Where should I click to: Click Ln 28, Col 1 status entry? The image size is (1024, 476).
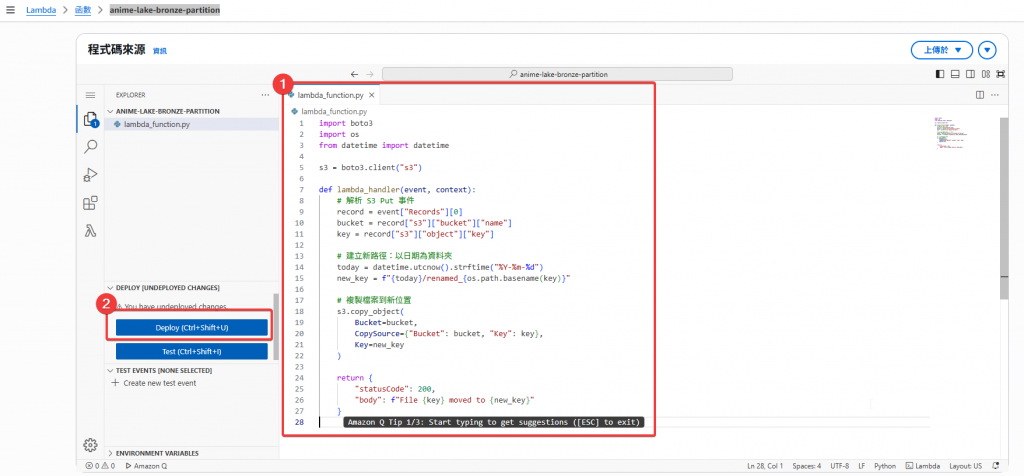[x=765, y=466]
